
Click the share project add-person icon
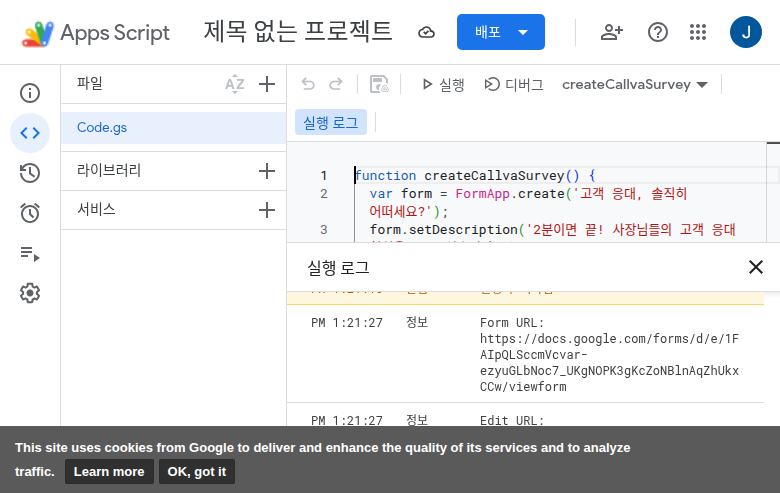pyautogui.click(x=611, y=32)
